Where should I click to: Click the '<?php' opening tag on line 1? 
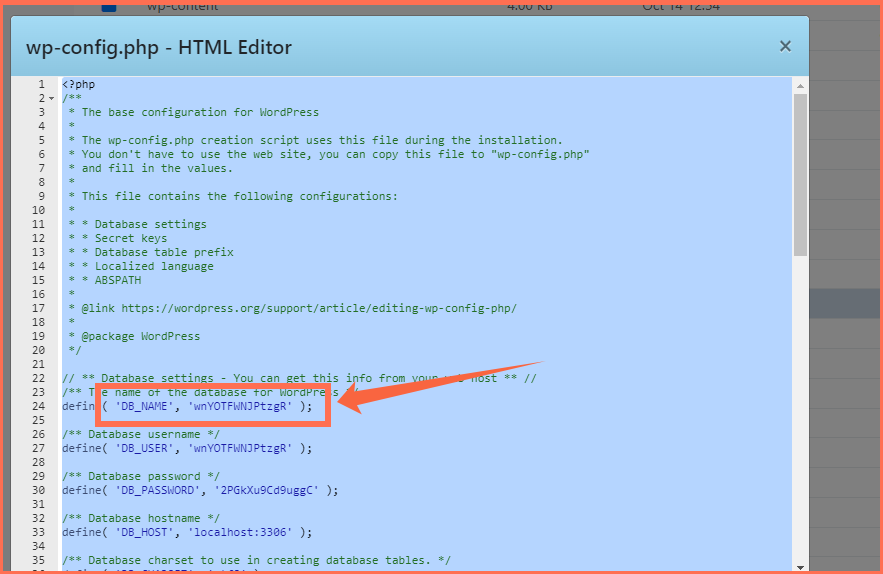pos(78,84)
